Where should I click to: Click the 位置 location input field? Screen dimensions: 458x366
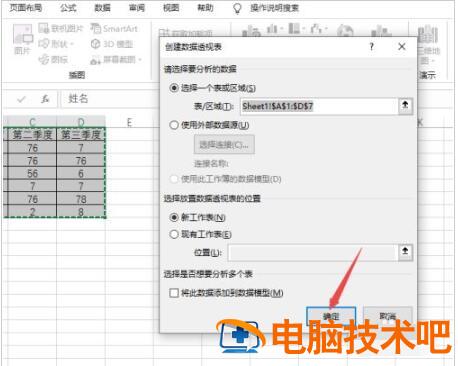(x=313, y=252)
